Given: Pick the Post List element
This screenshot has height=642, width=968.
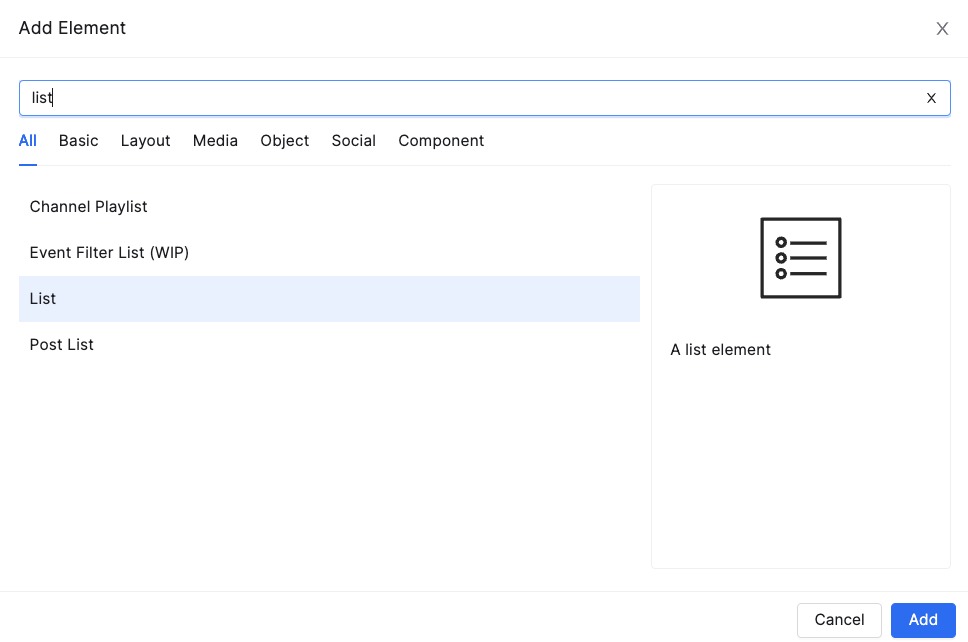Looking at the screenshot, I should coord(329,344).
